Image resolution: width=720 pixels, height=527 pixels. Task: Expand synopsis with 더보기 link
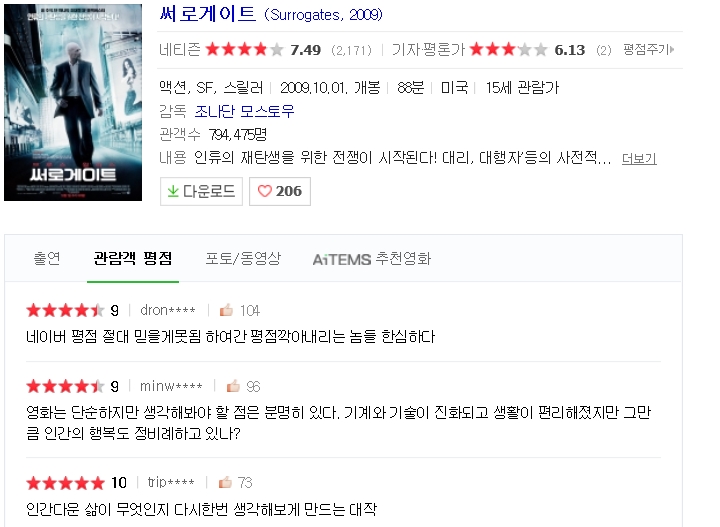pyautogui.click(x=639, y=158)
